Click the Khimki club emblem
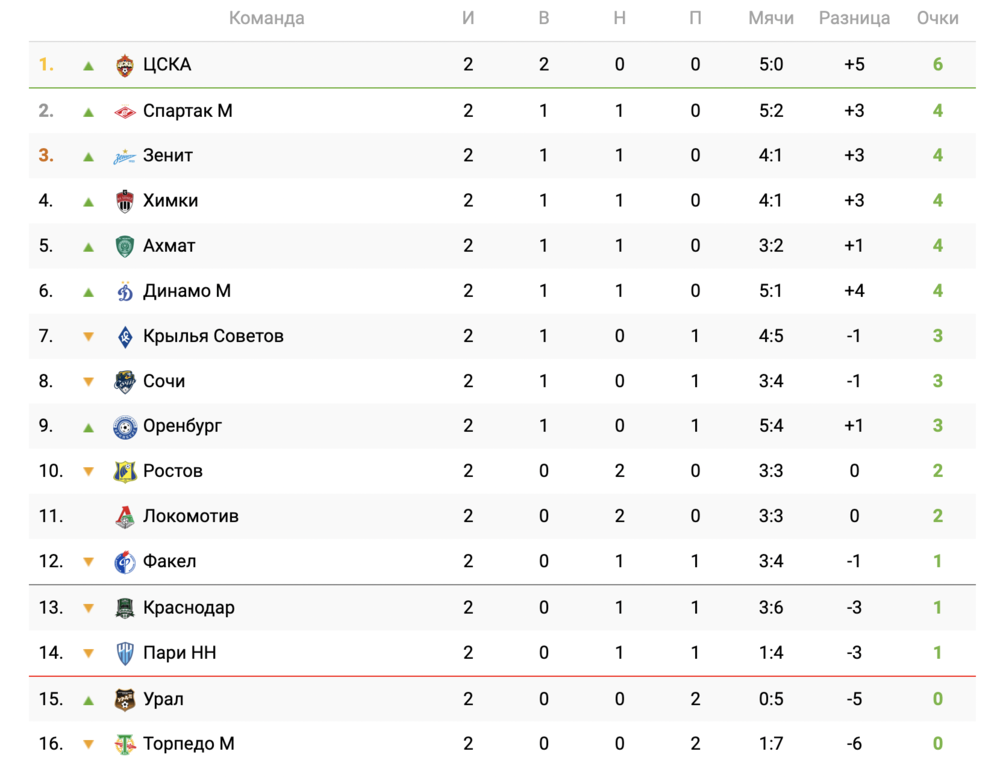Screen dimensions: 1000x778 (x=124, y=201)
